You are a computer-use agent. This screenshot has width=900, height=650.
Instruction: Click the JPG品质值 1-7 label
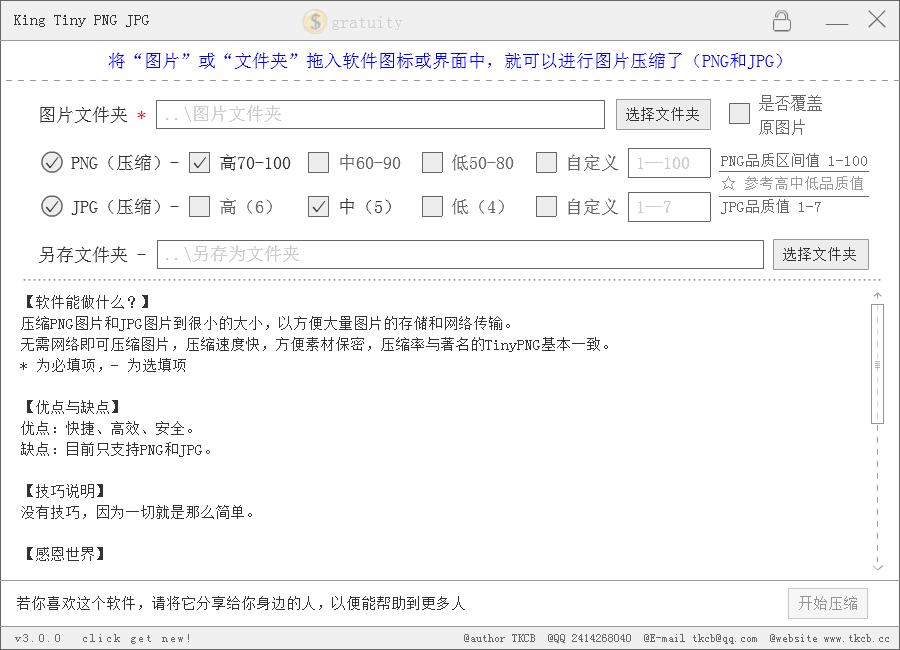coord(771,207)
